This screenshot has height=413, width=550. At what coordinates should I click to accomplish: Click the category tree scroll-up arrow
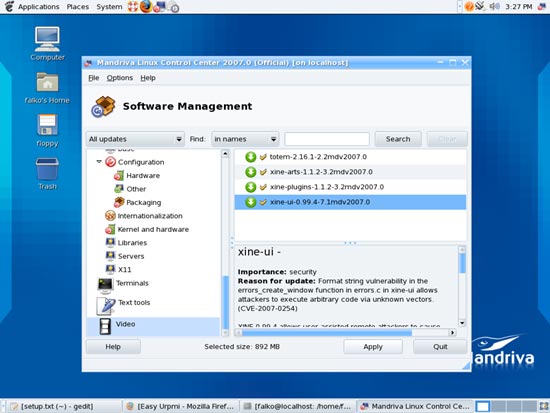(x=225, y=154)
